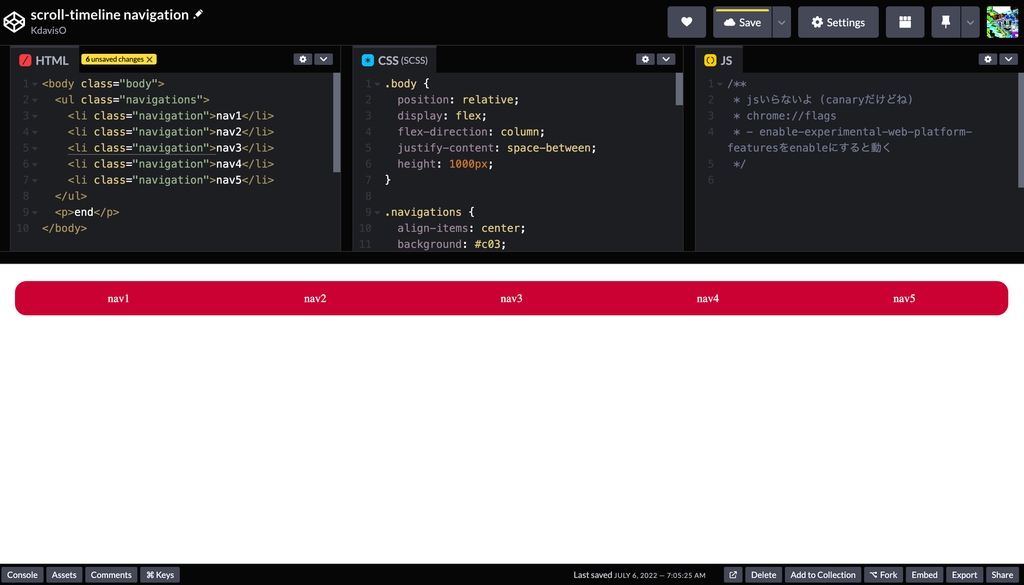
Task: Click HTML editor vertical scrollbar
Action: click(337, 123)
